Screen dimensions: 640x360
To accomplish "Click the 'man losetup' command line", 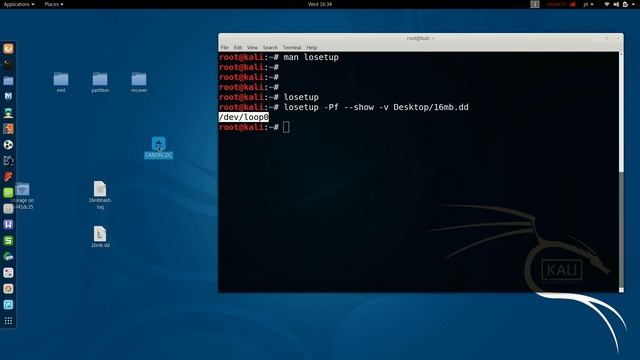I will (x=311, y=57).
